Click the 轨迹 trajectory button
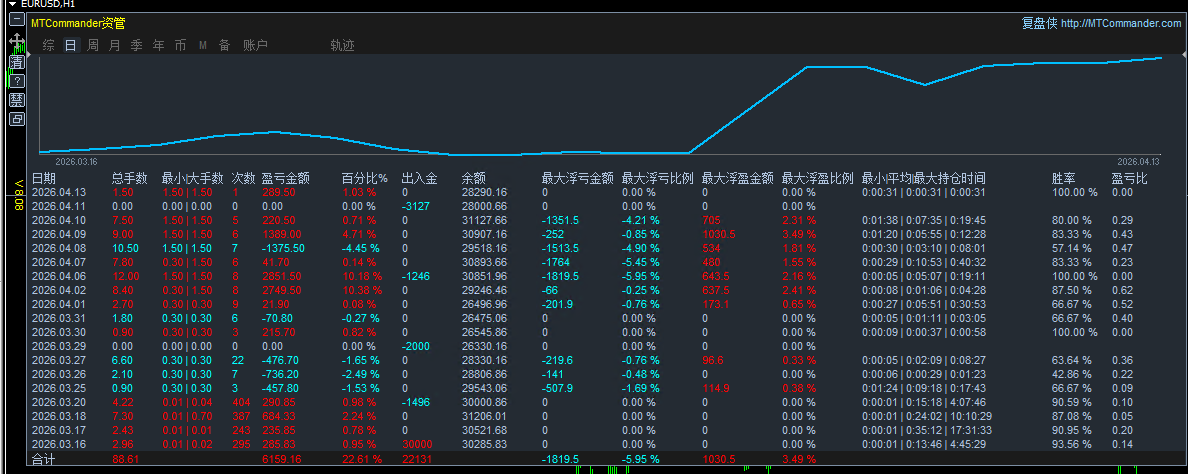The width and height of the screenshot is (1188, 474). click(x=342, y=45)
